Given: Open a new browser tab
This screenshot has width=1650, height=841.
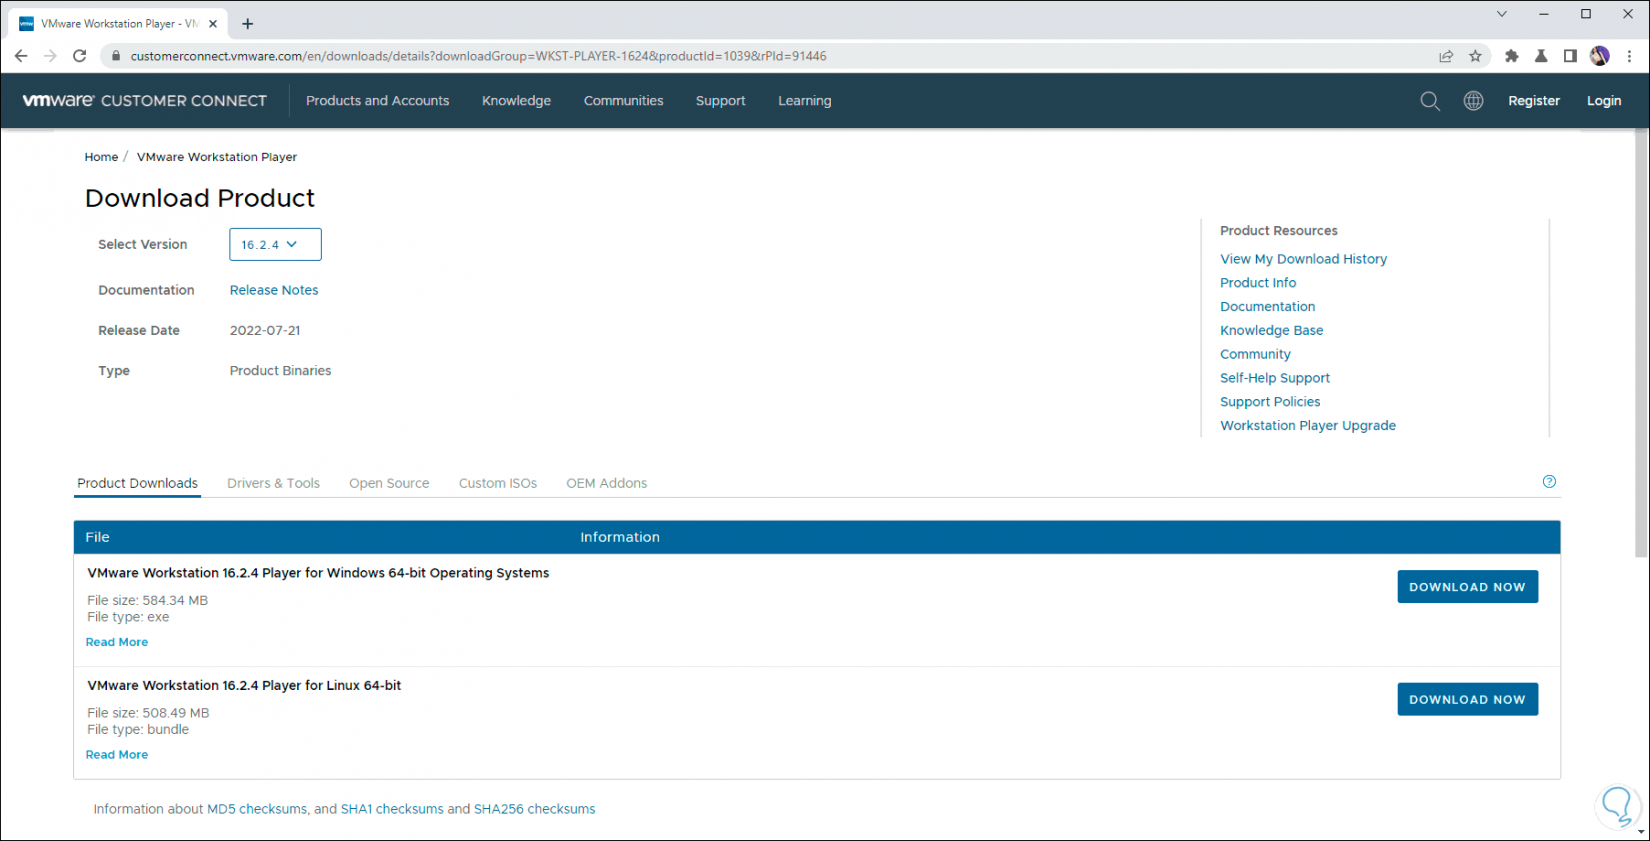Looking at the screenshot, I should [248, 24].
